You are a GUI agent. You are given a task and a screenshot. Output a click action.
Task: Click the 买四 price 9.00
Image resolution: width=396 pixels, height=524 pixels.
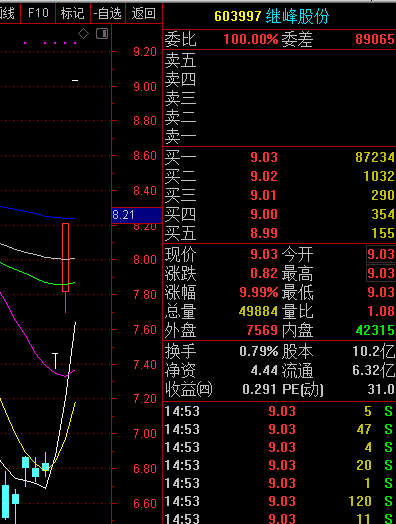pos(264,214)
